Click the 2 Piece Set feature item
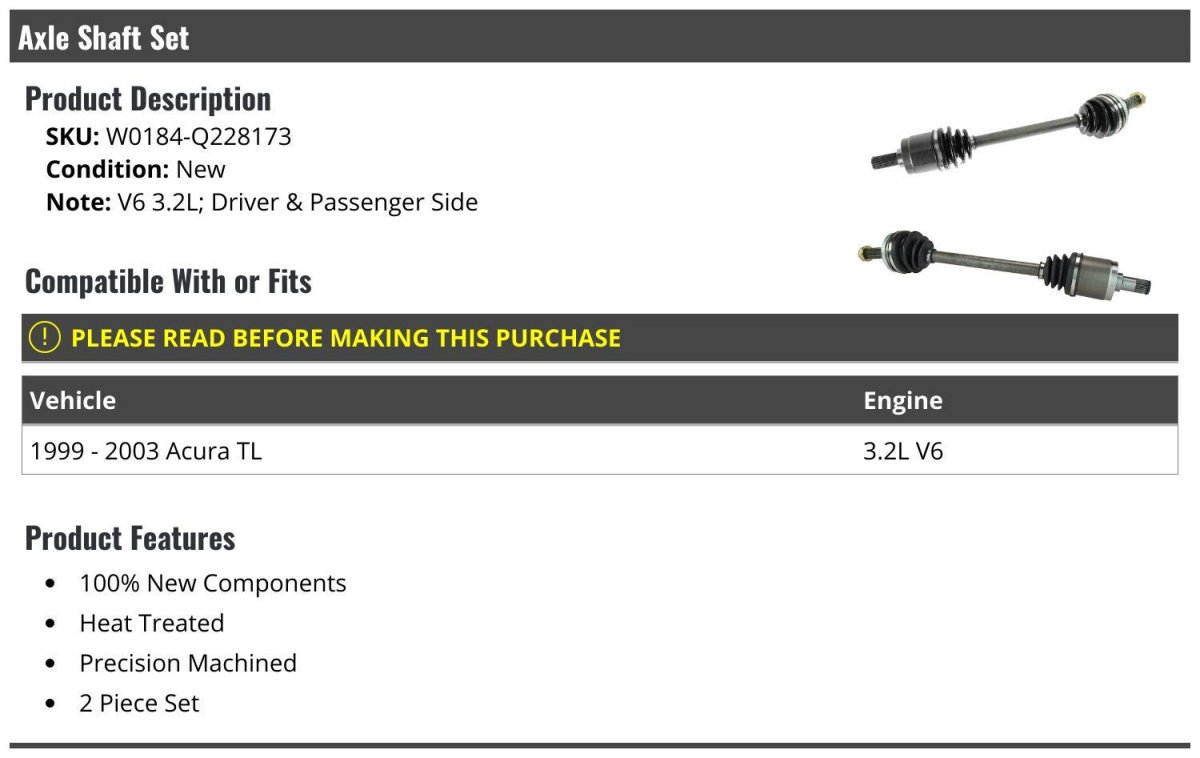This screenshot has height=758, width=1200. coord(139,703)
